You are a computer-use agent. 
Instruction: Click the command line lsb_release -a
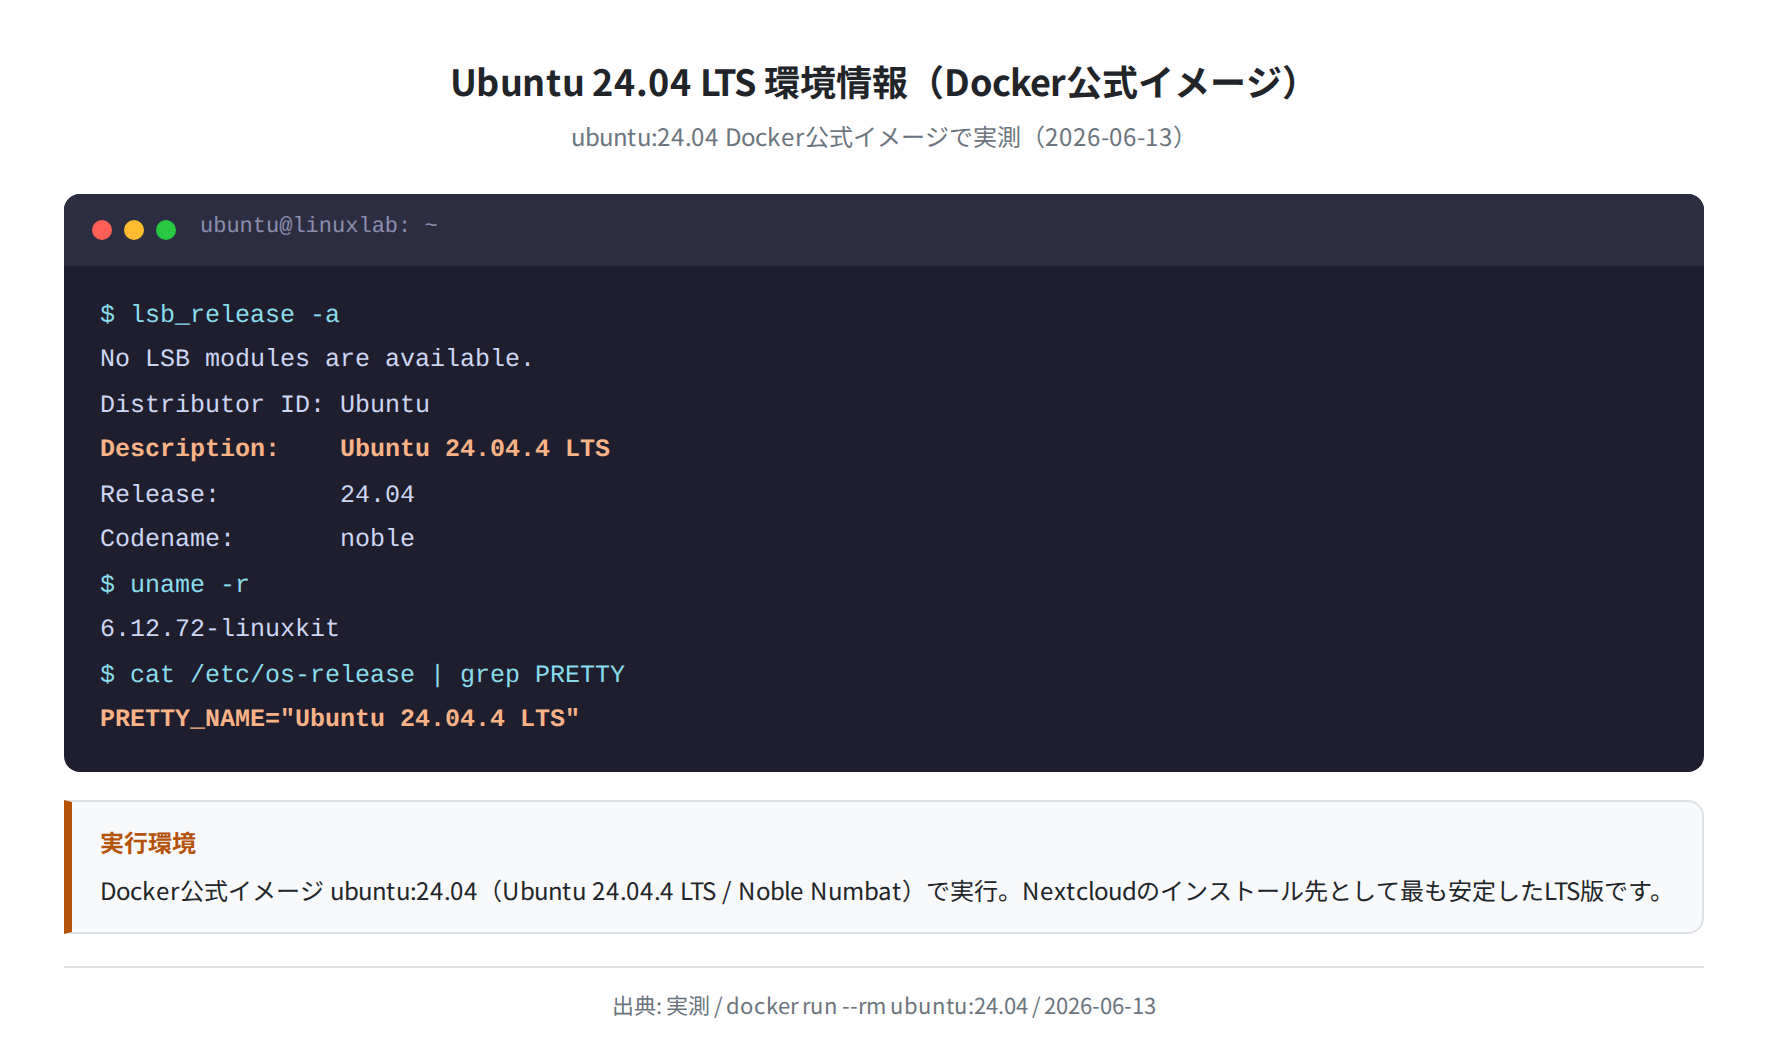[x=220, y=314]
